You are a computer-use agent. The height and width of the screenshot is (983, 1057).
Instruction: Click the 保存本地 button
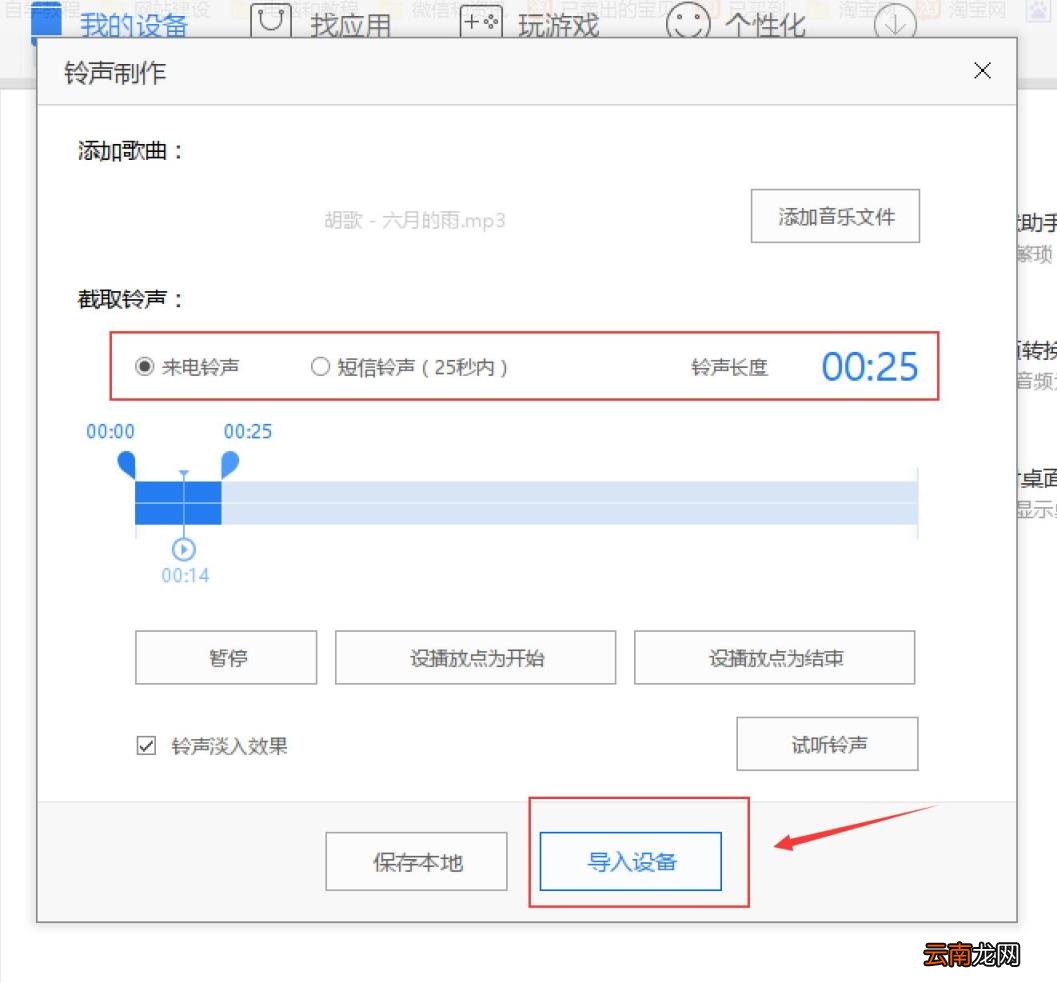(417, 862)
